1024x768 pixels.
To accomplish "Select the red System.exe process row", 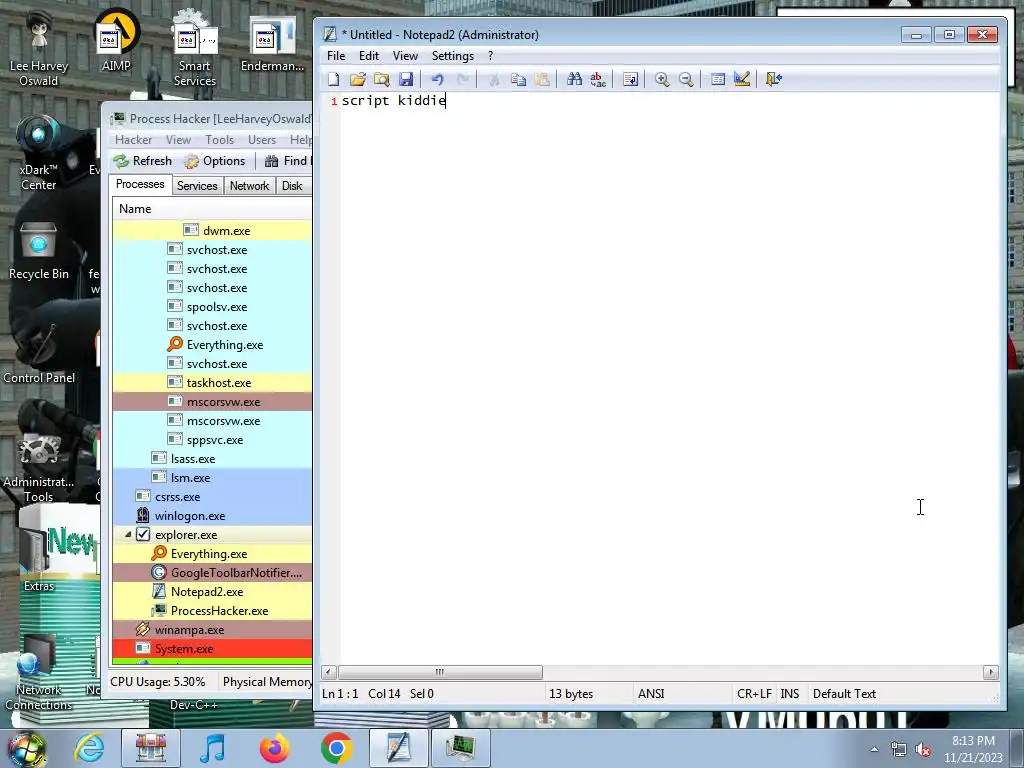I will (x=212, y=649).
